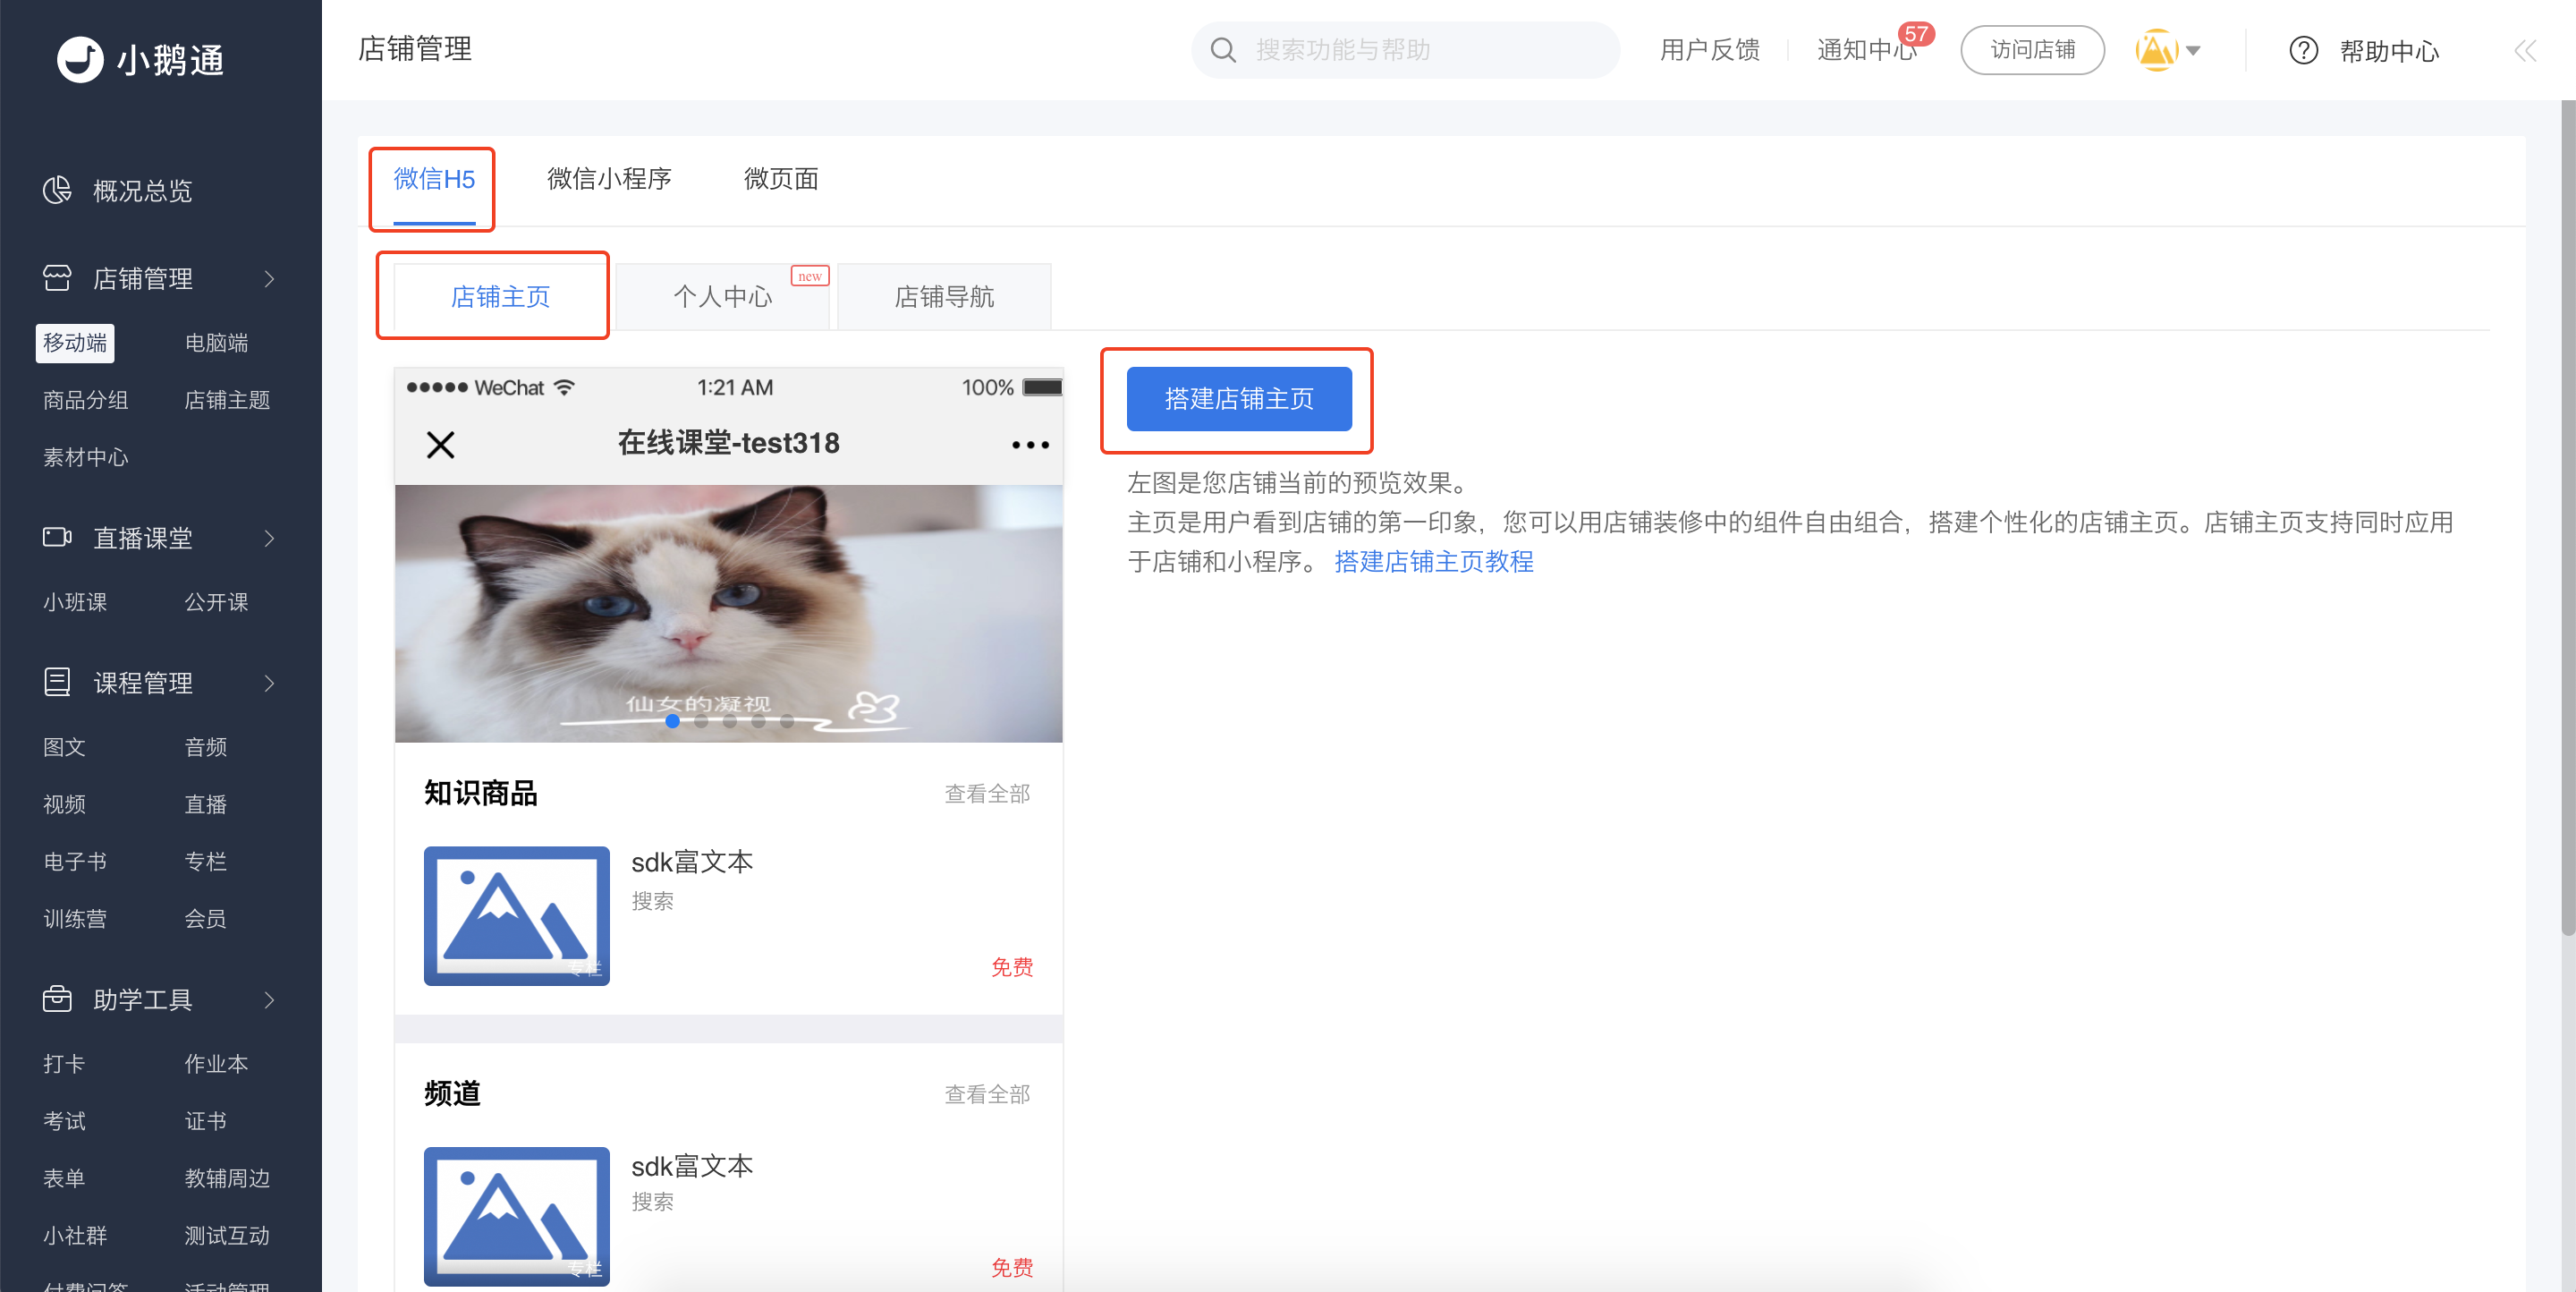
Task: Switch to 电脑端 option
Action: [x=216, y=342]
